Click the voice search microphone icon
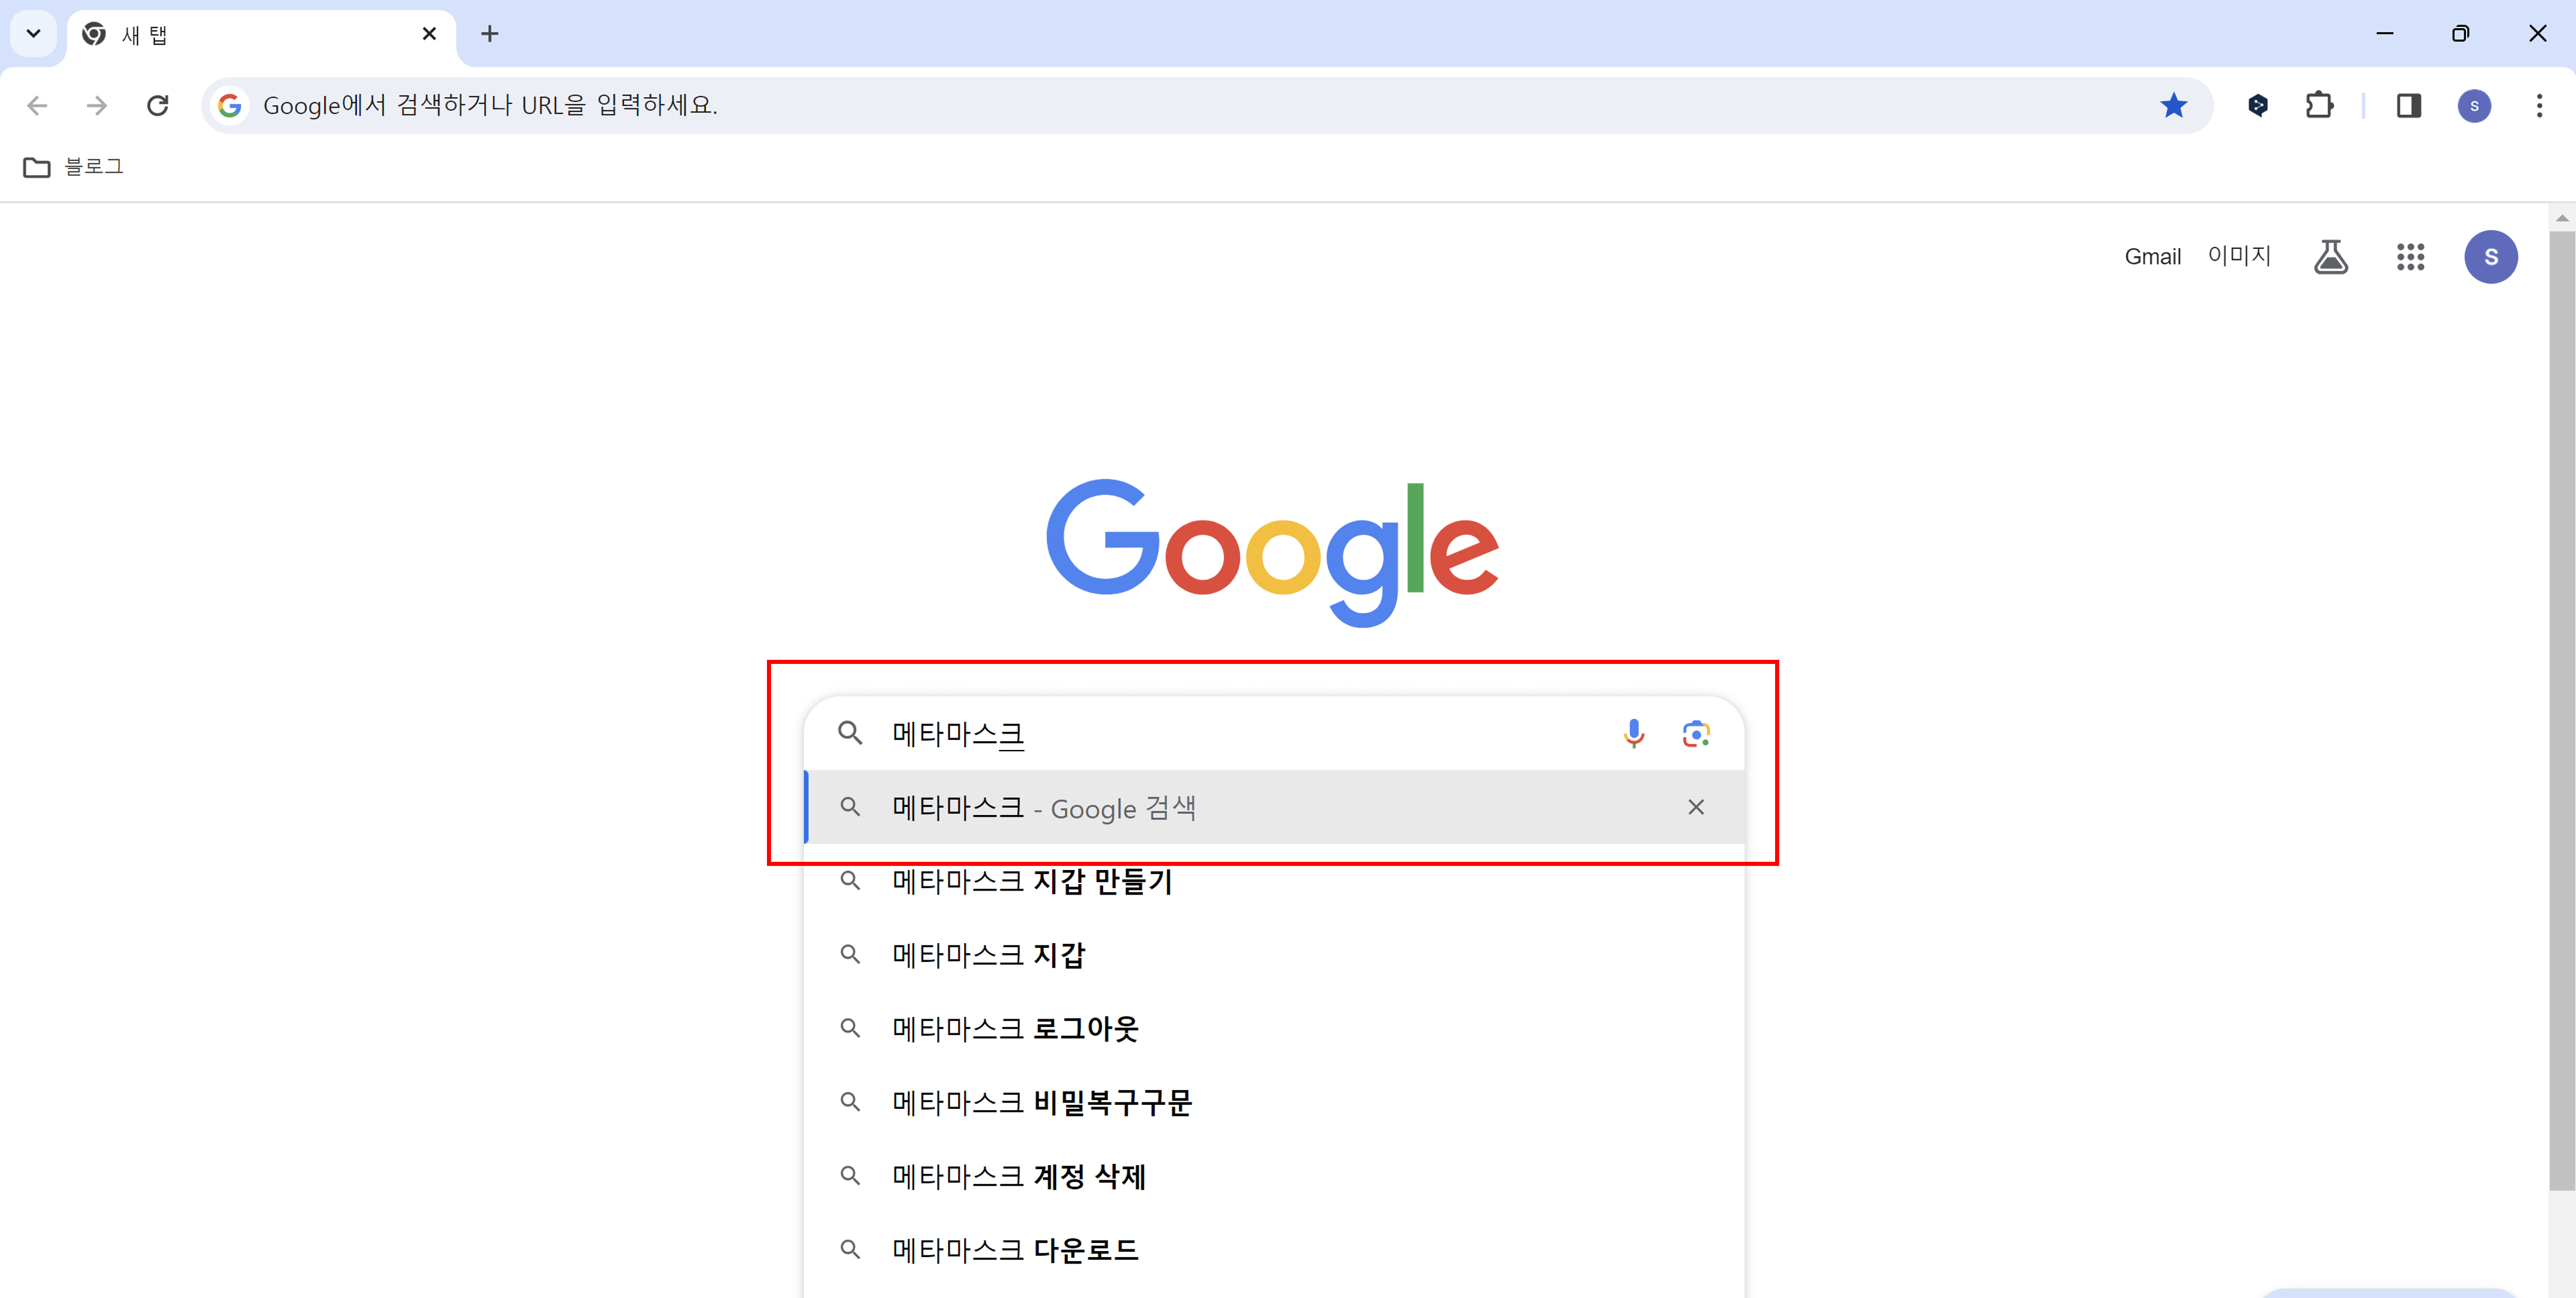The width and height of the screenshot is (2576, 1298). coord(1633,734)
